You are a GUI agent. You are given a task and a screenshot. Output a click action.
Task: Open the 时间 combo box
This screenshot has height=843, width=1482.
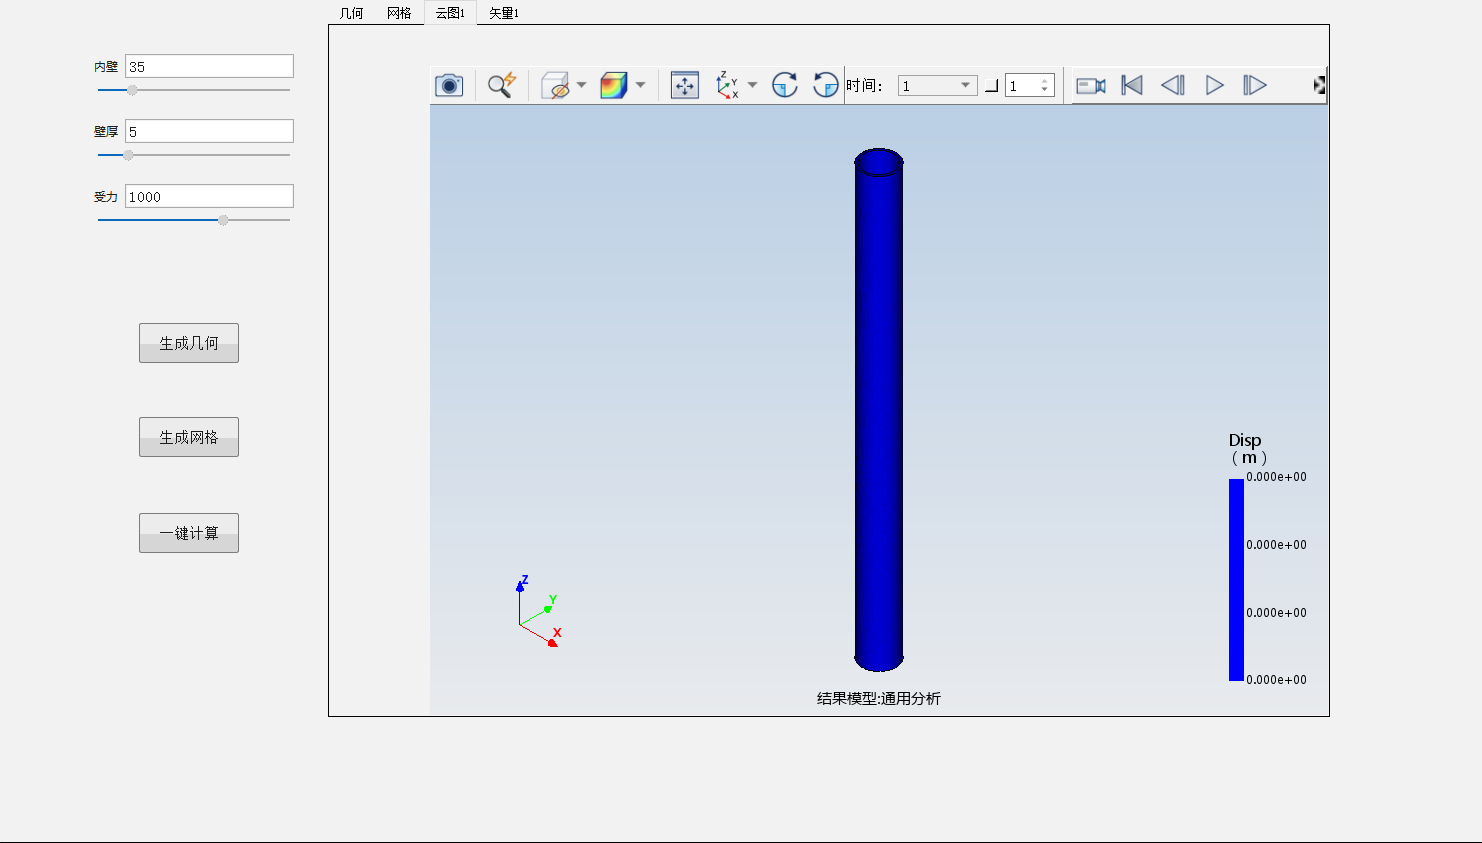coord(937,86)
